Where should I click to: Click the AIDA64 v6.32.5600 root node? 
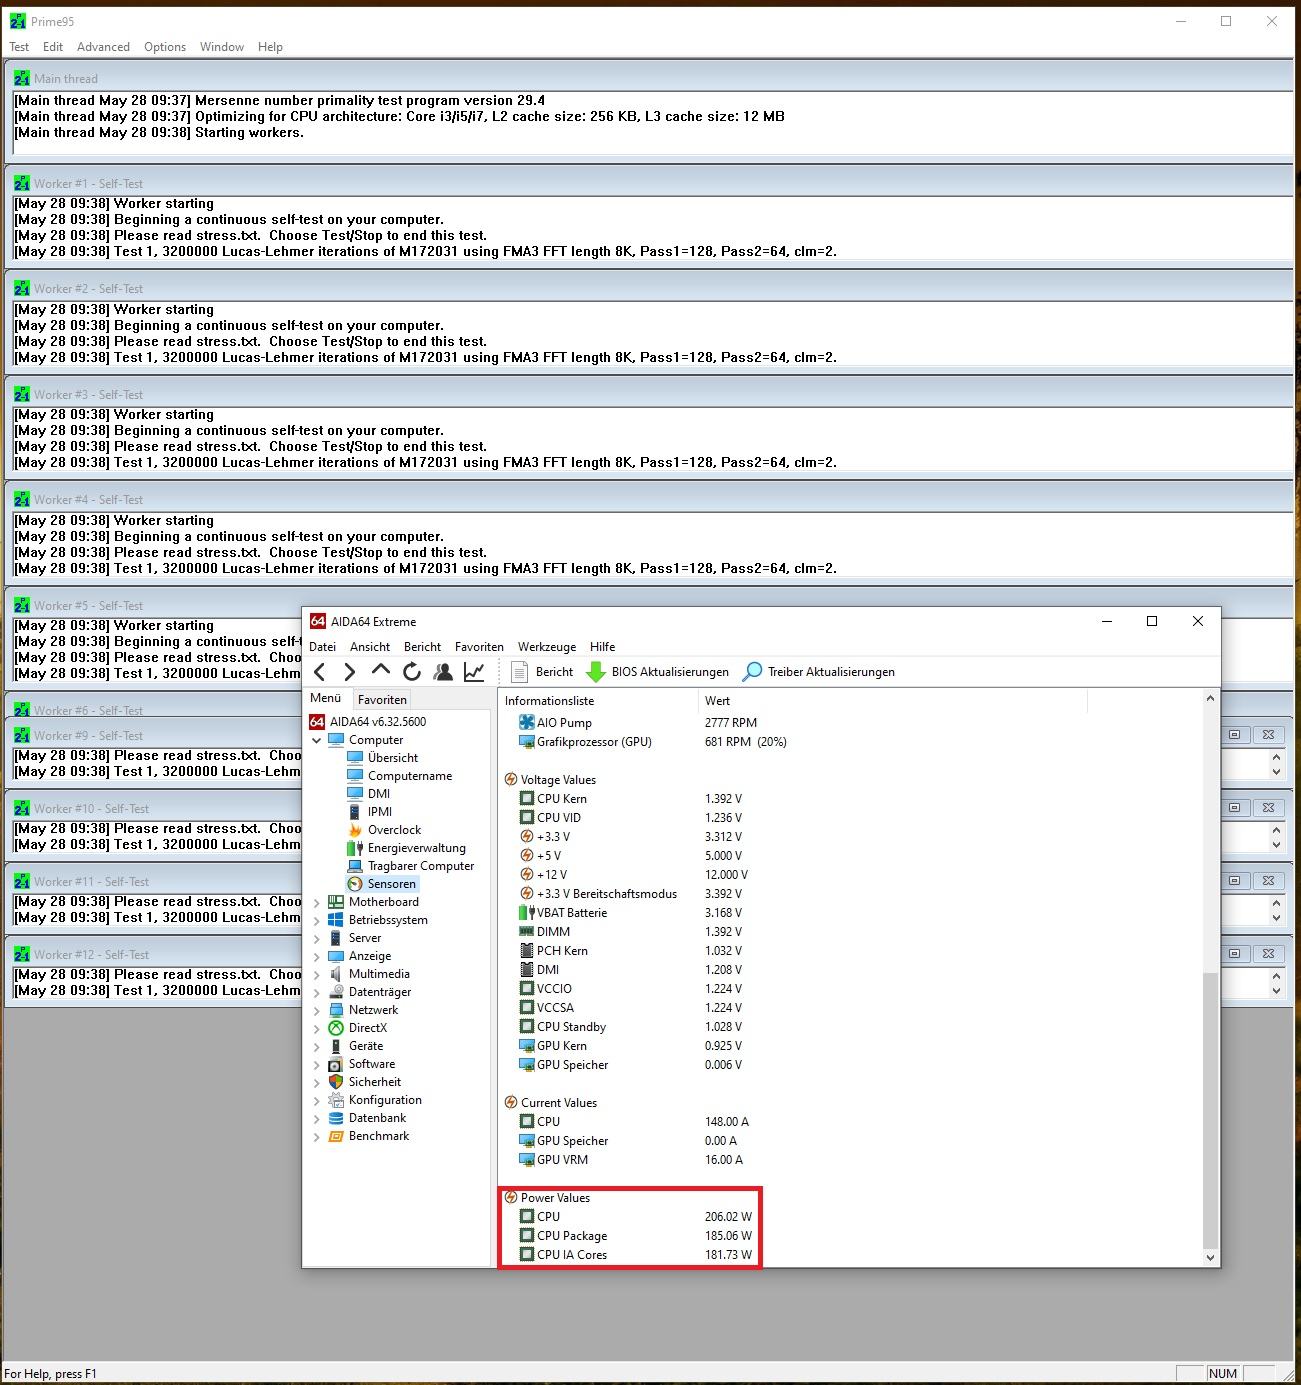pos(367,722)
